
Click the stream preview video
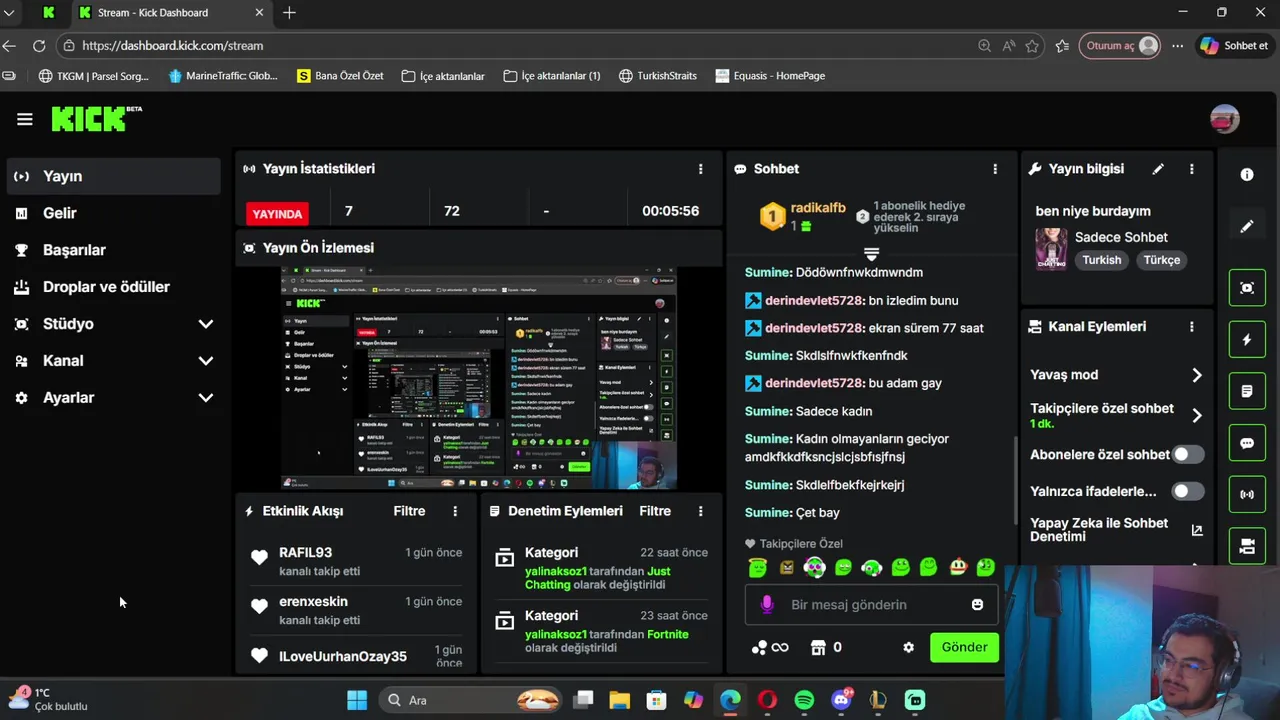tap(478, 378)
